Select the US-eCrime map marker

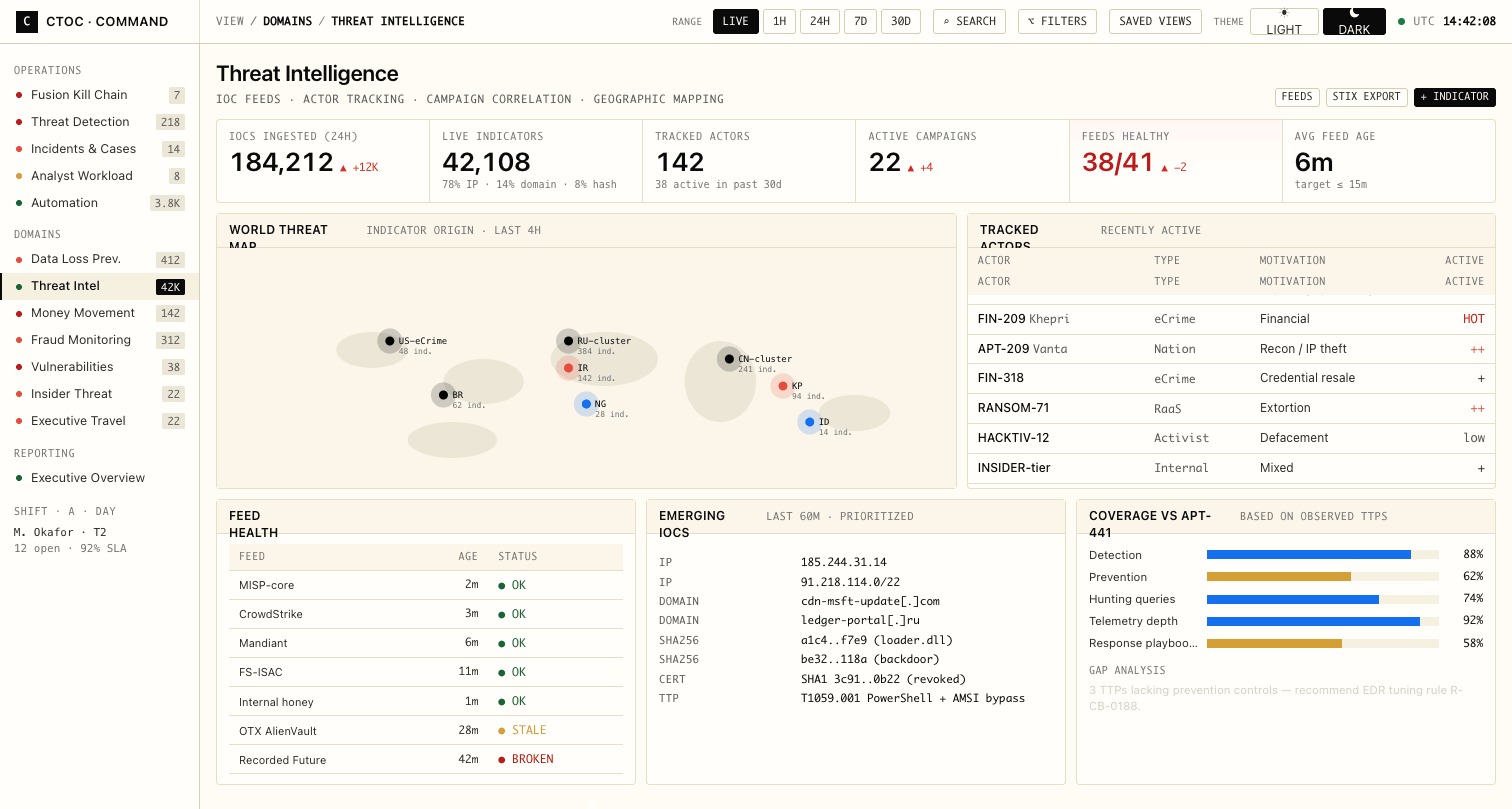coord(389,341)
